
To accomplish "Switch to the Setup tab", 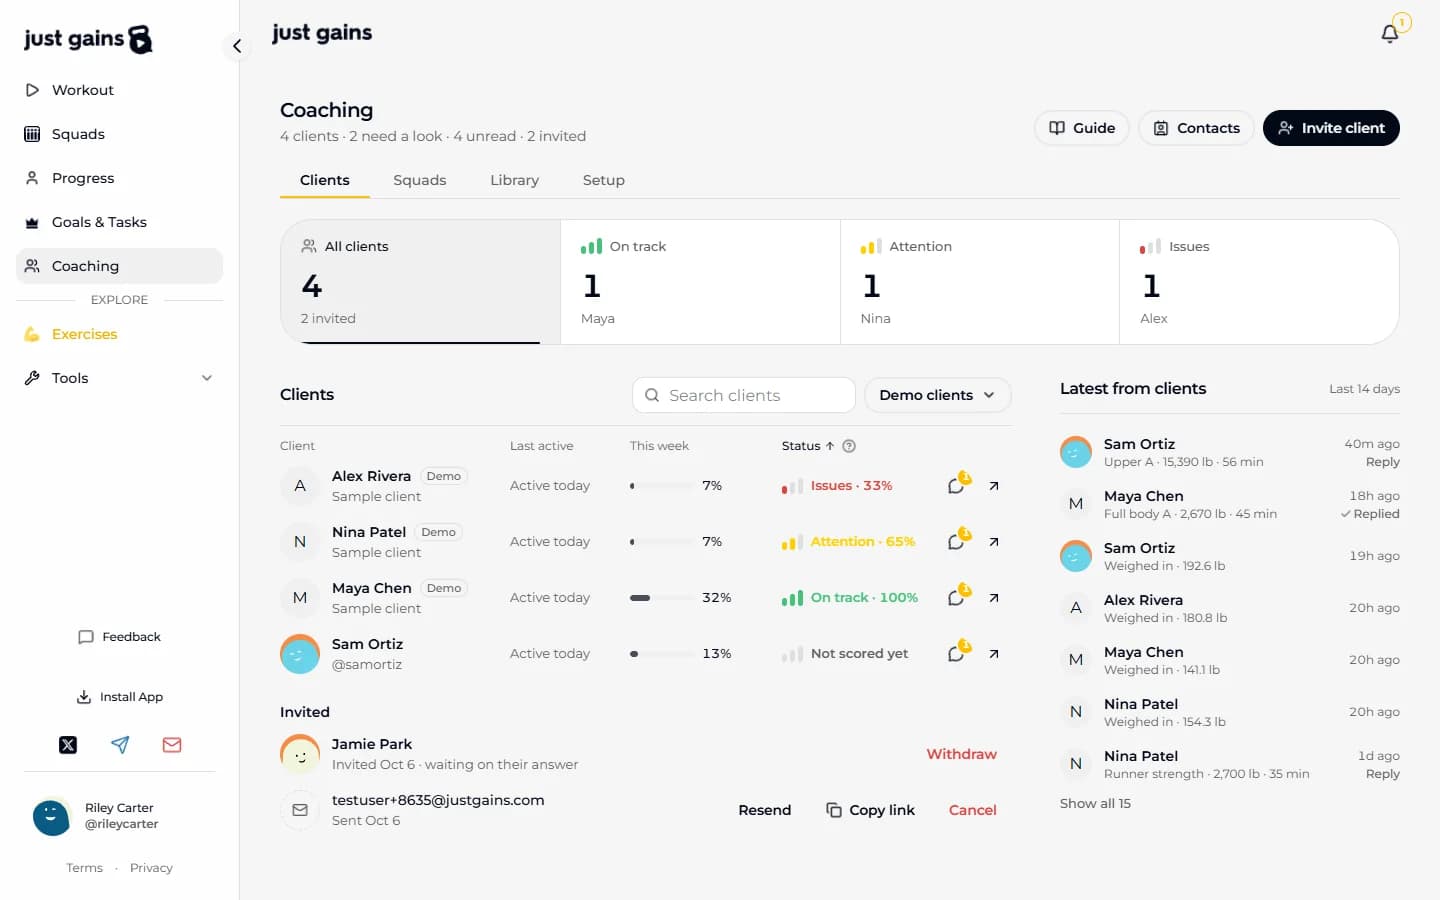I will tap(604, 180).
